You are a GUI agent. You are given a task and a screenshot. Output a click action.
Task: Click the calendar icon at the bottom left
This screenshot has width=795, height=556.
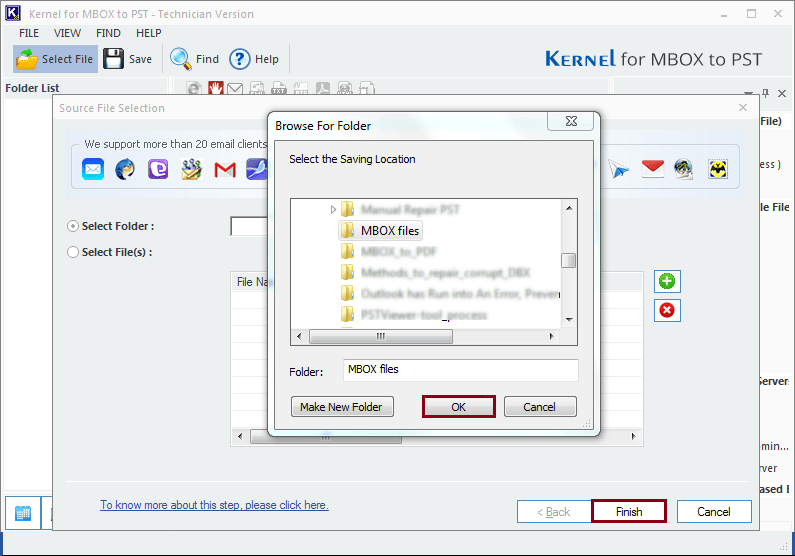pos(23,513)
